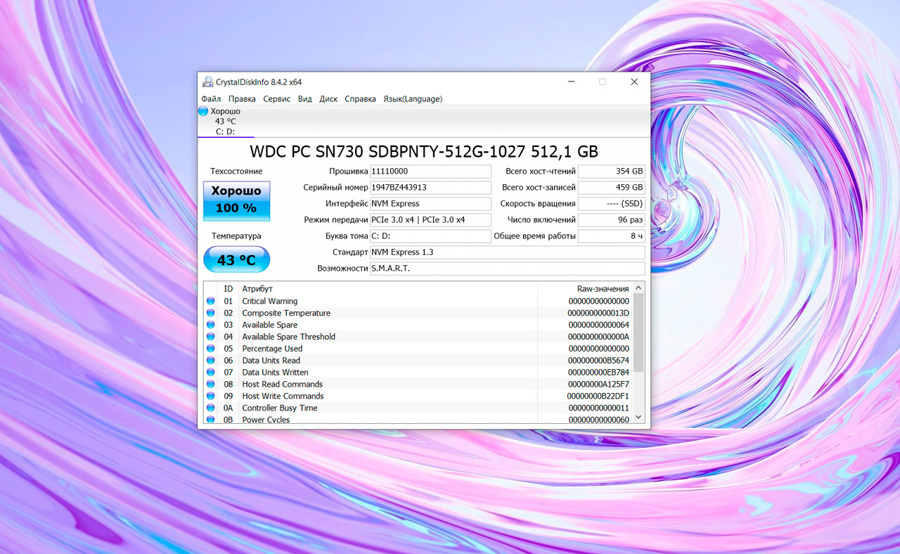Click the status dot for Percentage Used
Screen dimensions: 900x554
pos(211,348)
